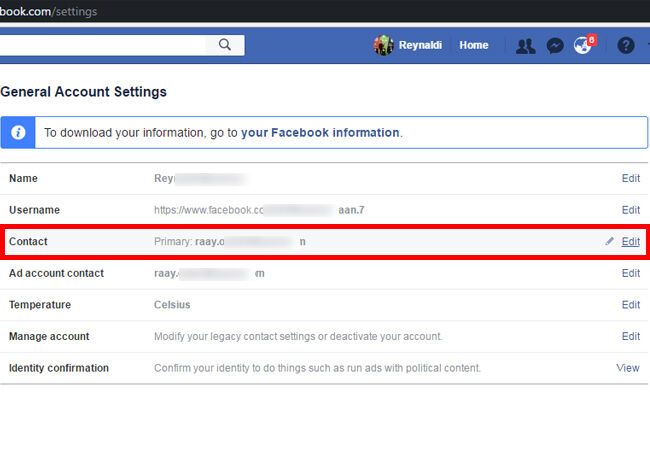The image size is (650, 450).
Task: Go to Reynaldi profile link
Action: (x=420, y=45)
